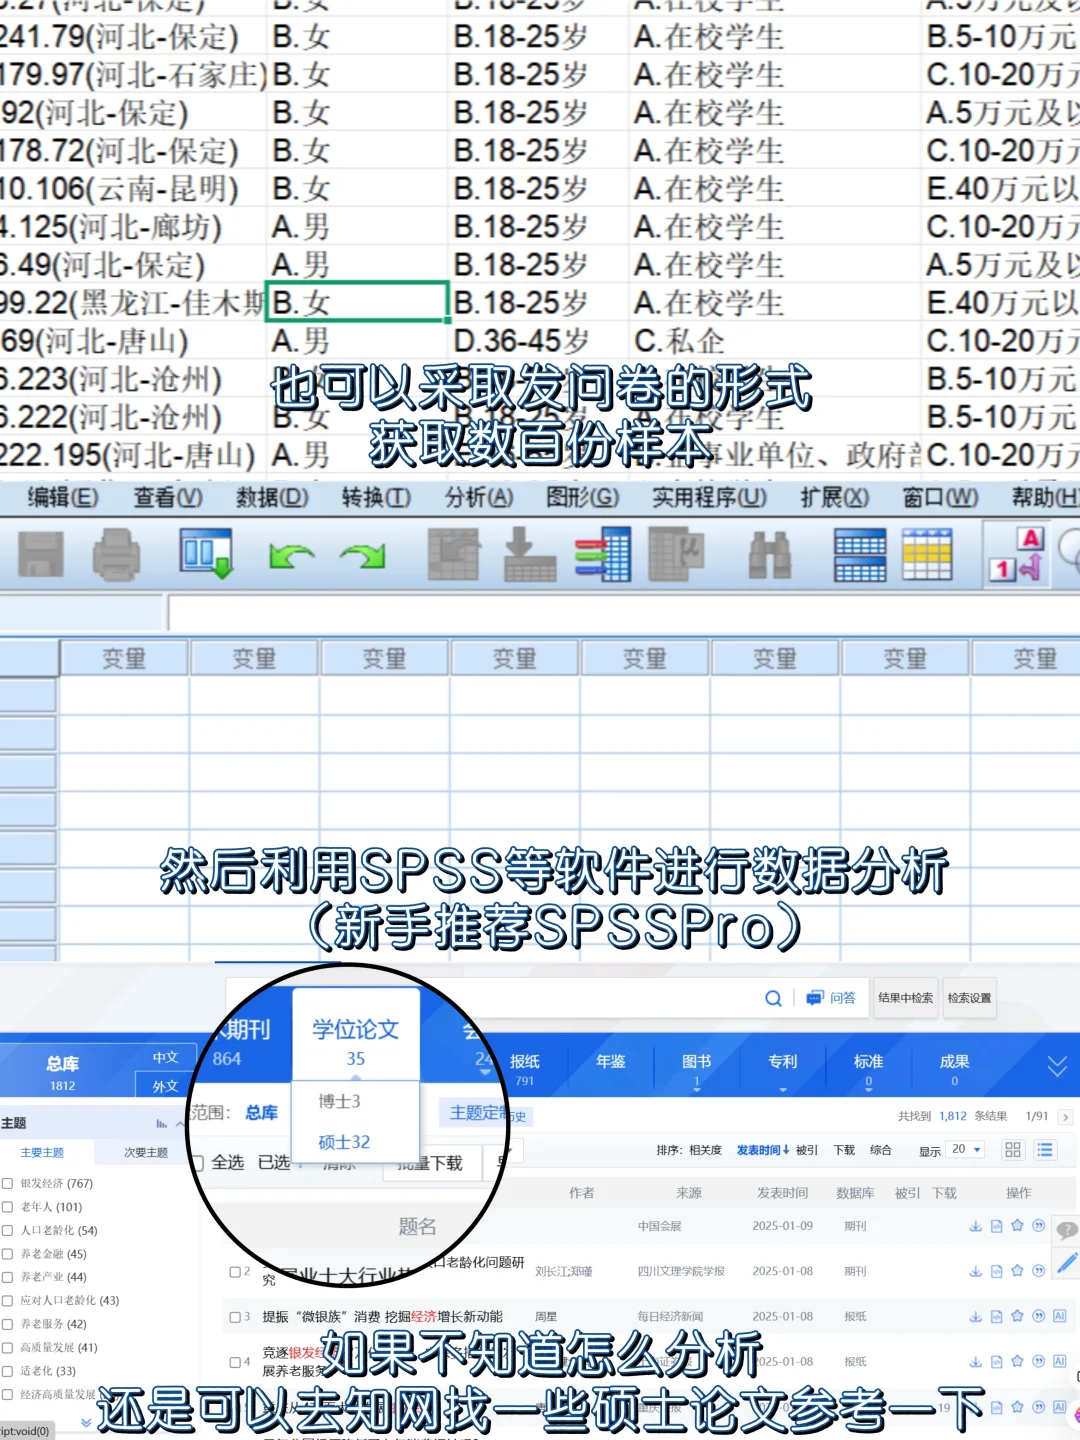
Task: Click the CNKI search magnifier icon
Action: pos(773,998)
